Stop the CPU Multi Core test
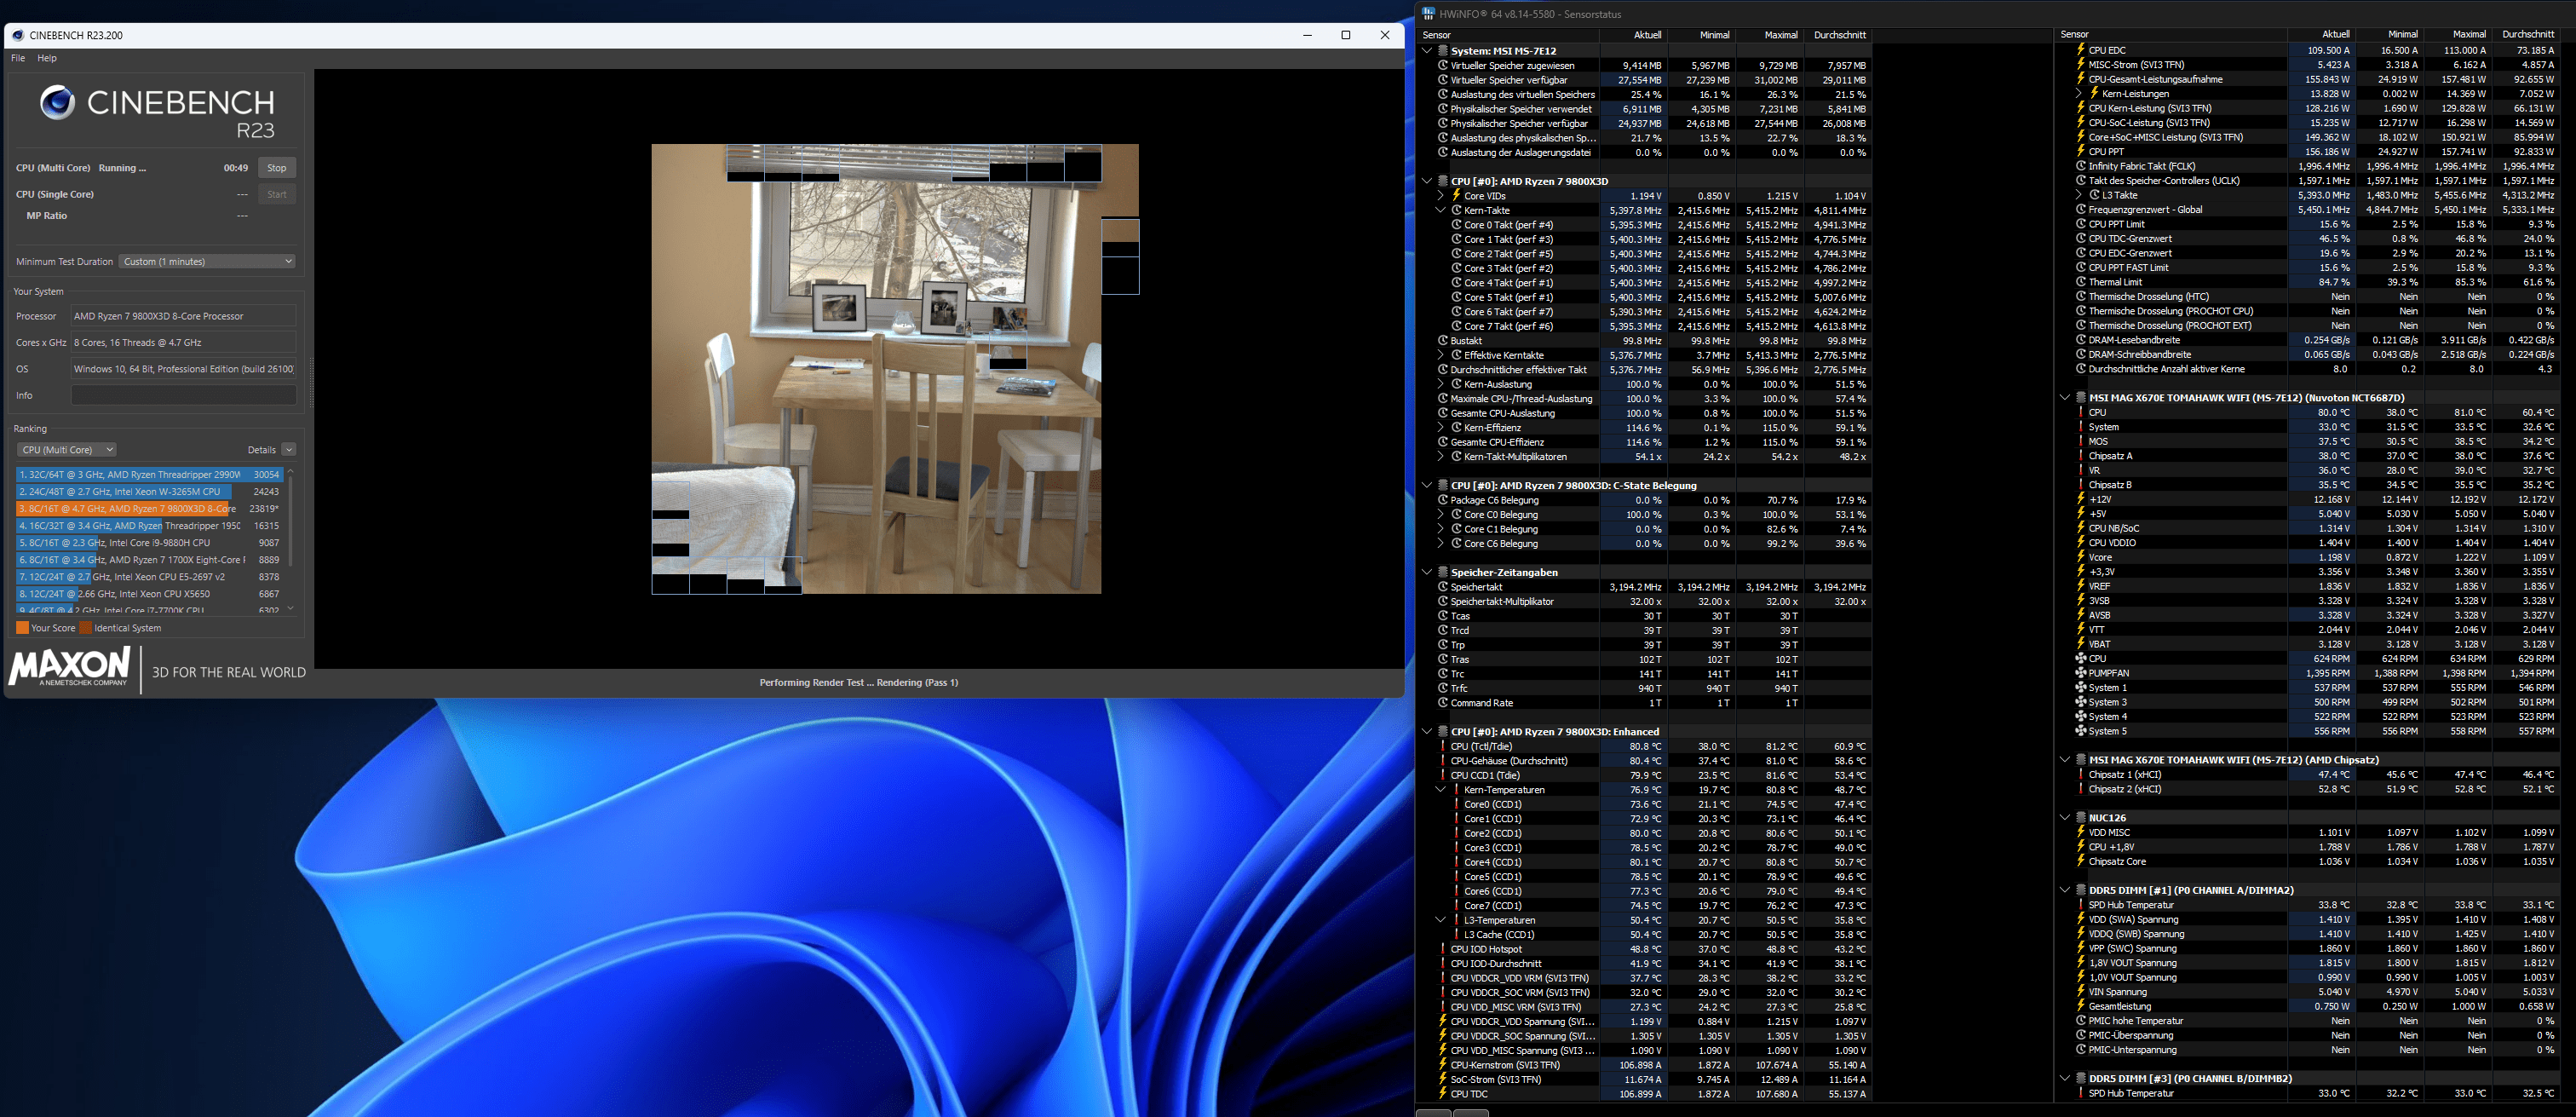This screenshot has width=2576, height=1117. pyautogui.click(x=277, y=168)
